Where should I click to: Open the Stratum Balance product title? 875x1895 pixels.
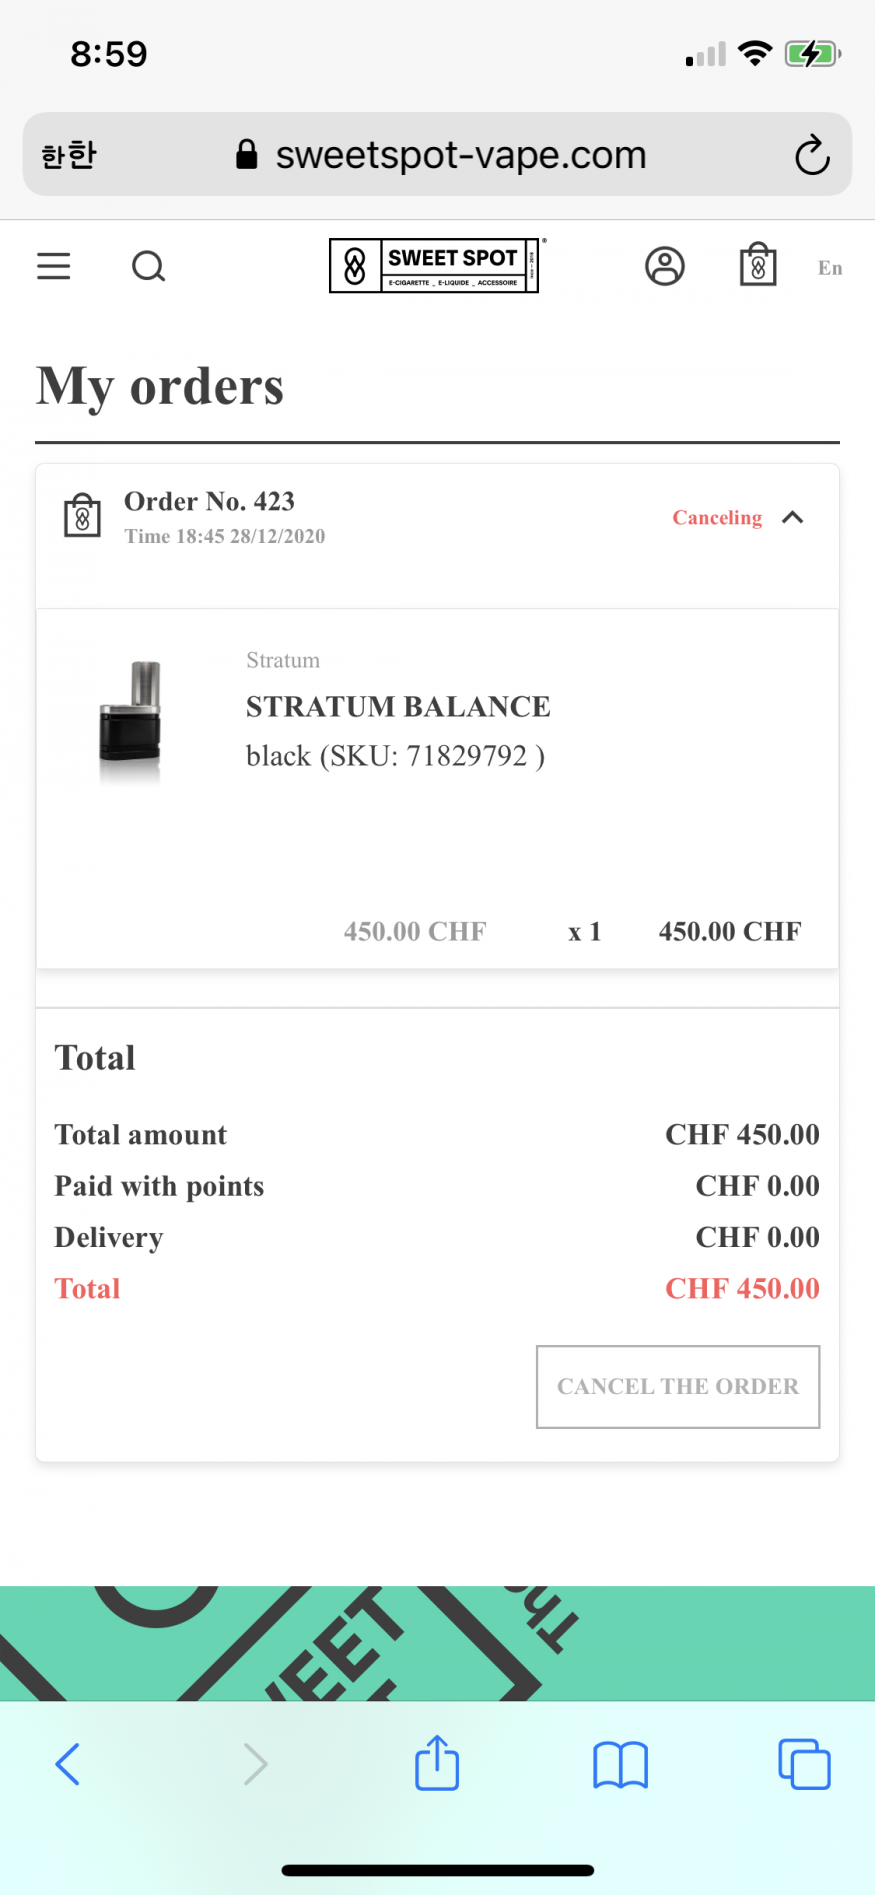click(x=398, y=707)
